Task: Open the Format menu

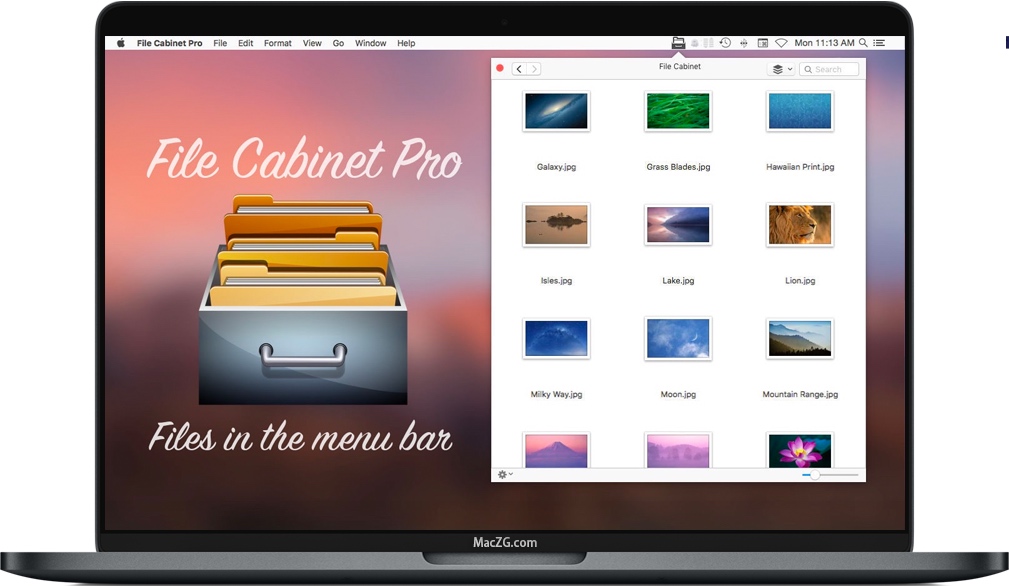Action: 277,43
